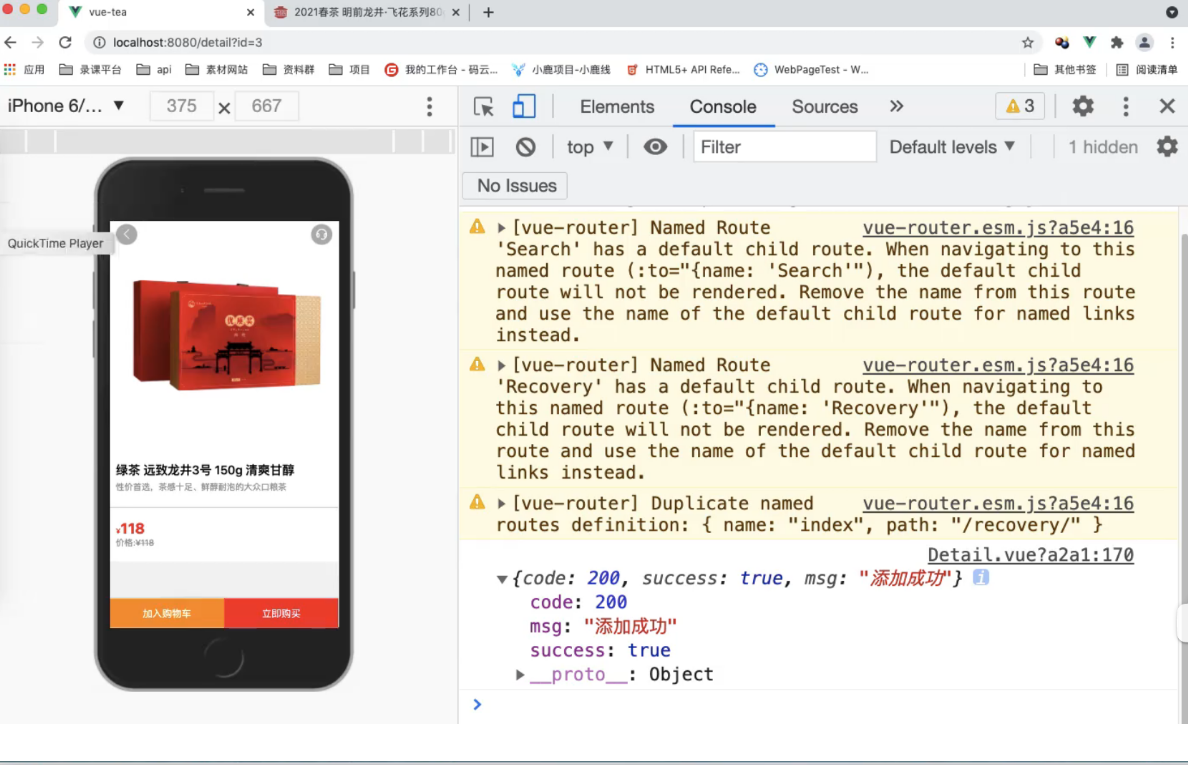Open vue-router.esm.js link of Search warning
The height and width of the screenshot is (765, 1188).
click(998, 227)
